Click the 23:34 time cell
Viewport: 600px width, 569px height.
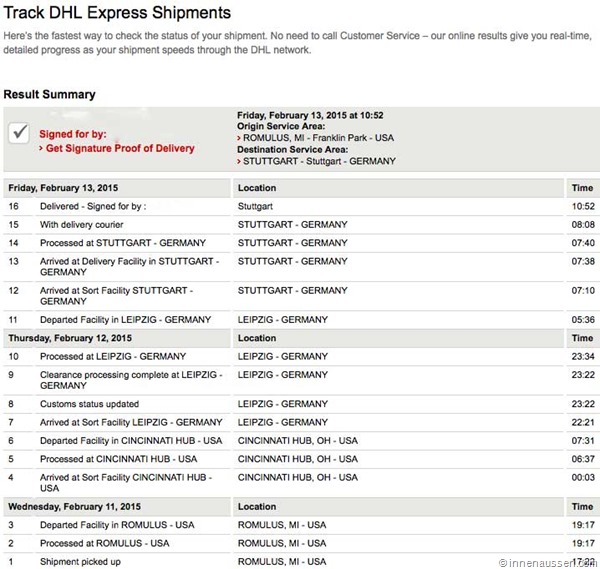click(583, 356)
